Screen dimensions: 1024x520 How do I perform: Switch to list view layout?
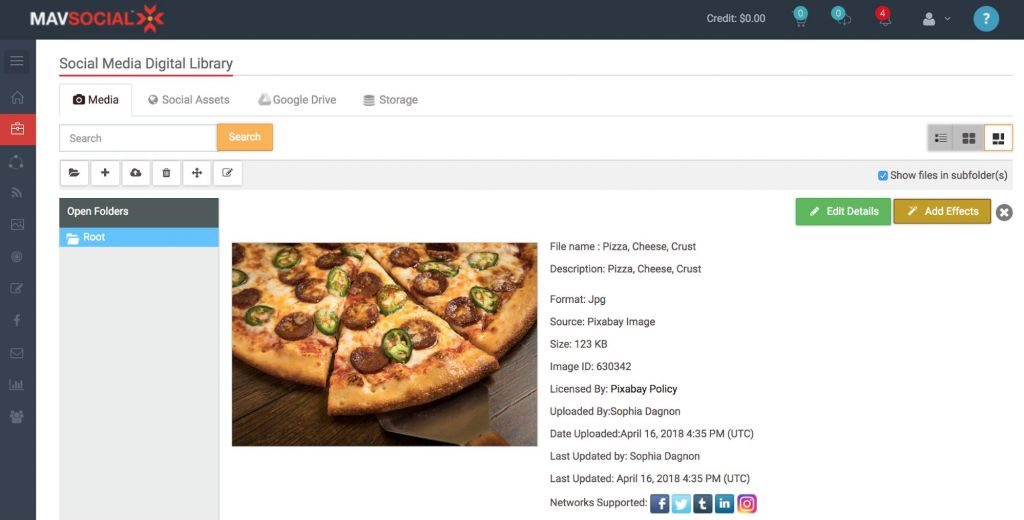940,138
